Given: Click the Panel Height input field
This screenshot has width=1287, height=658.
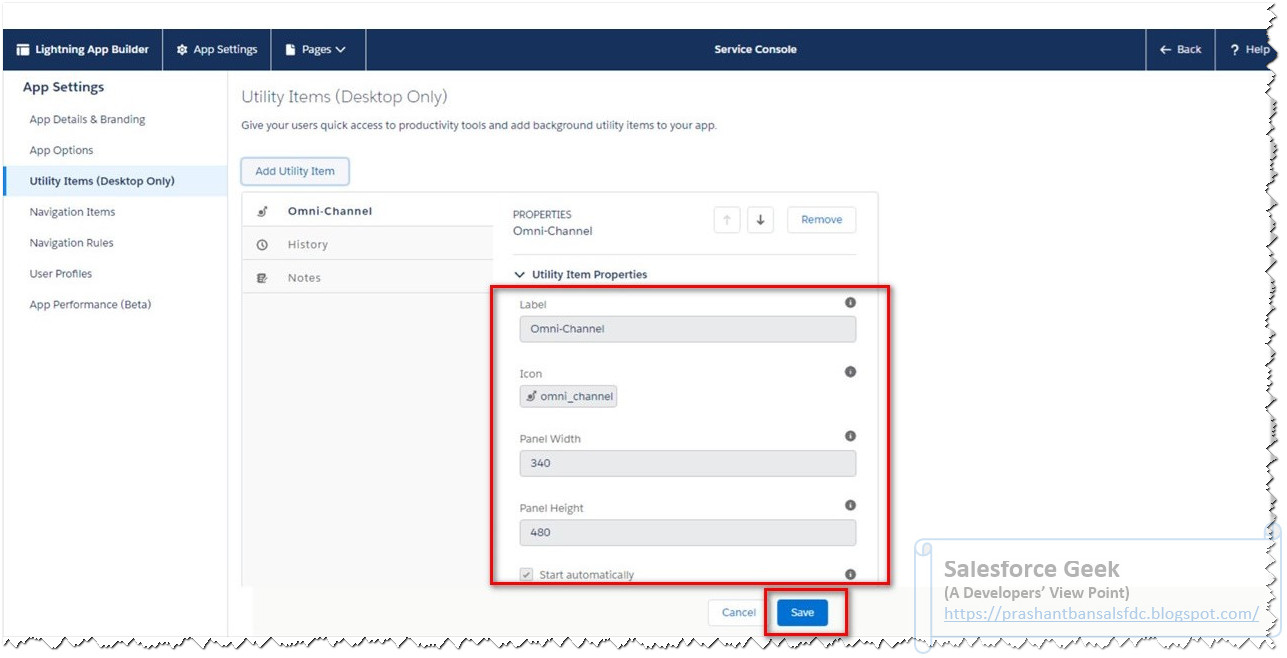Looking at the screenshot, I should click(x=688, y=532).
